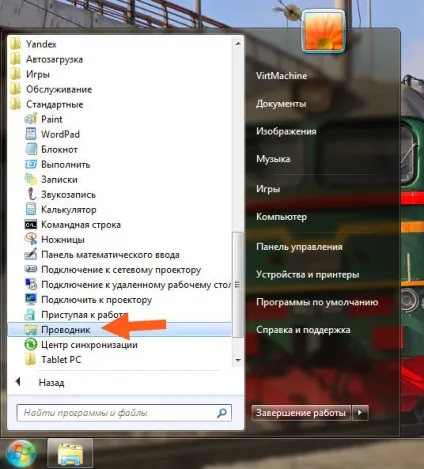
Task: Open Ножницы snipping tool icon
Action: tap(31, 239)
